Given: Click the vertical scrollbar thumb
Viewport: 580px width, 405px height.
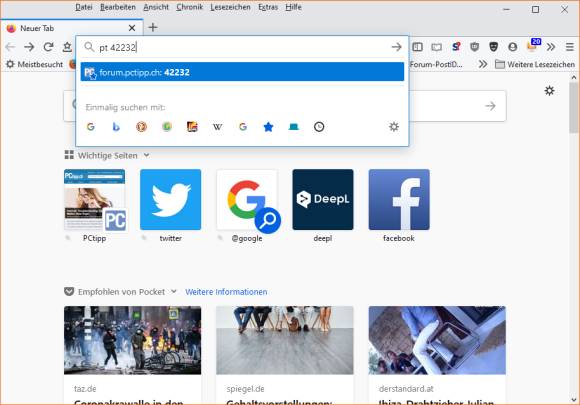Looking at the screenshot, I should (574, 107).
